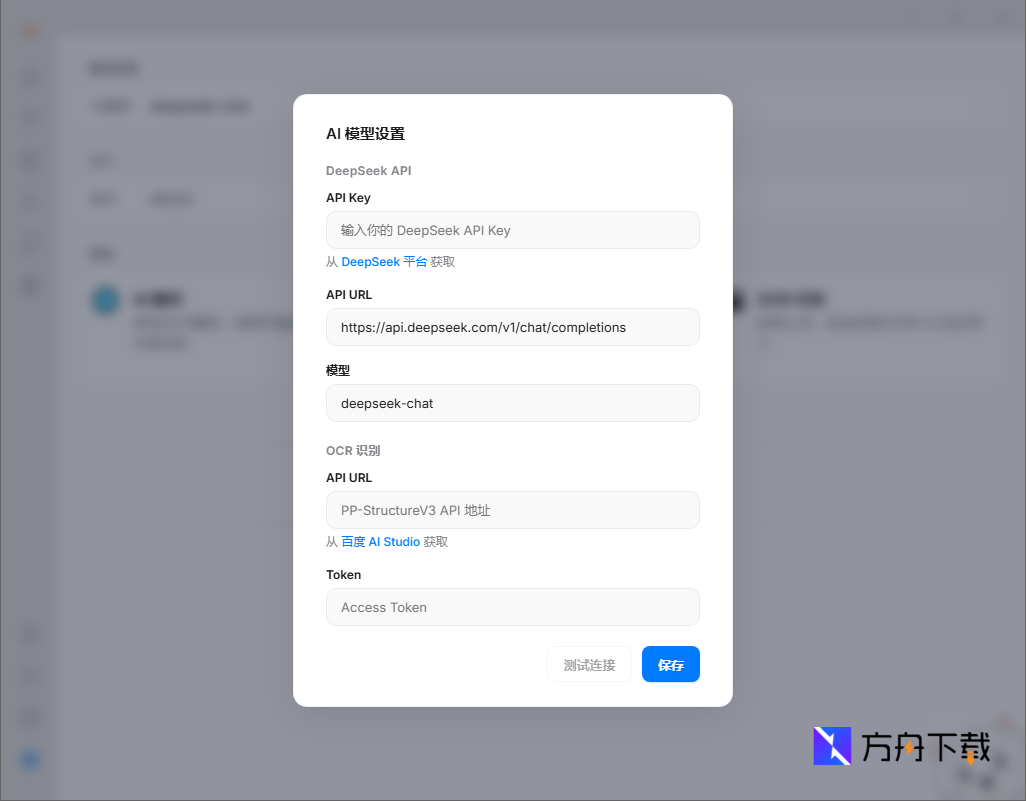Click the OCR 识别 section heading
Screen dimensions: 1026x801
pyautogui.click(x=353, y=451)
